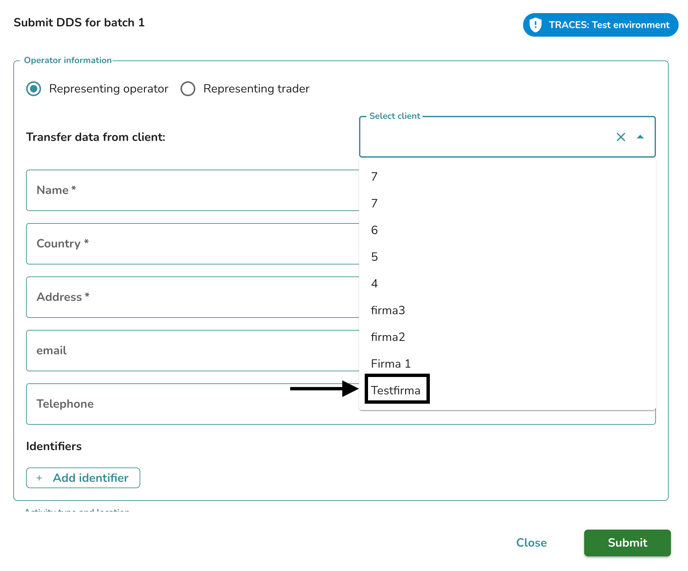The image size is (688, 571).
Task: Collapse the Select client dropdown arrow
Action: (640, 137)
